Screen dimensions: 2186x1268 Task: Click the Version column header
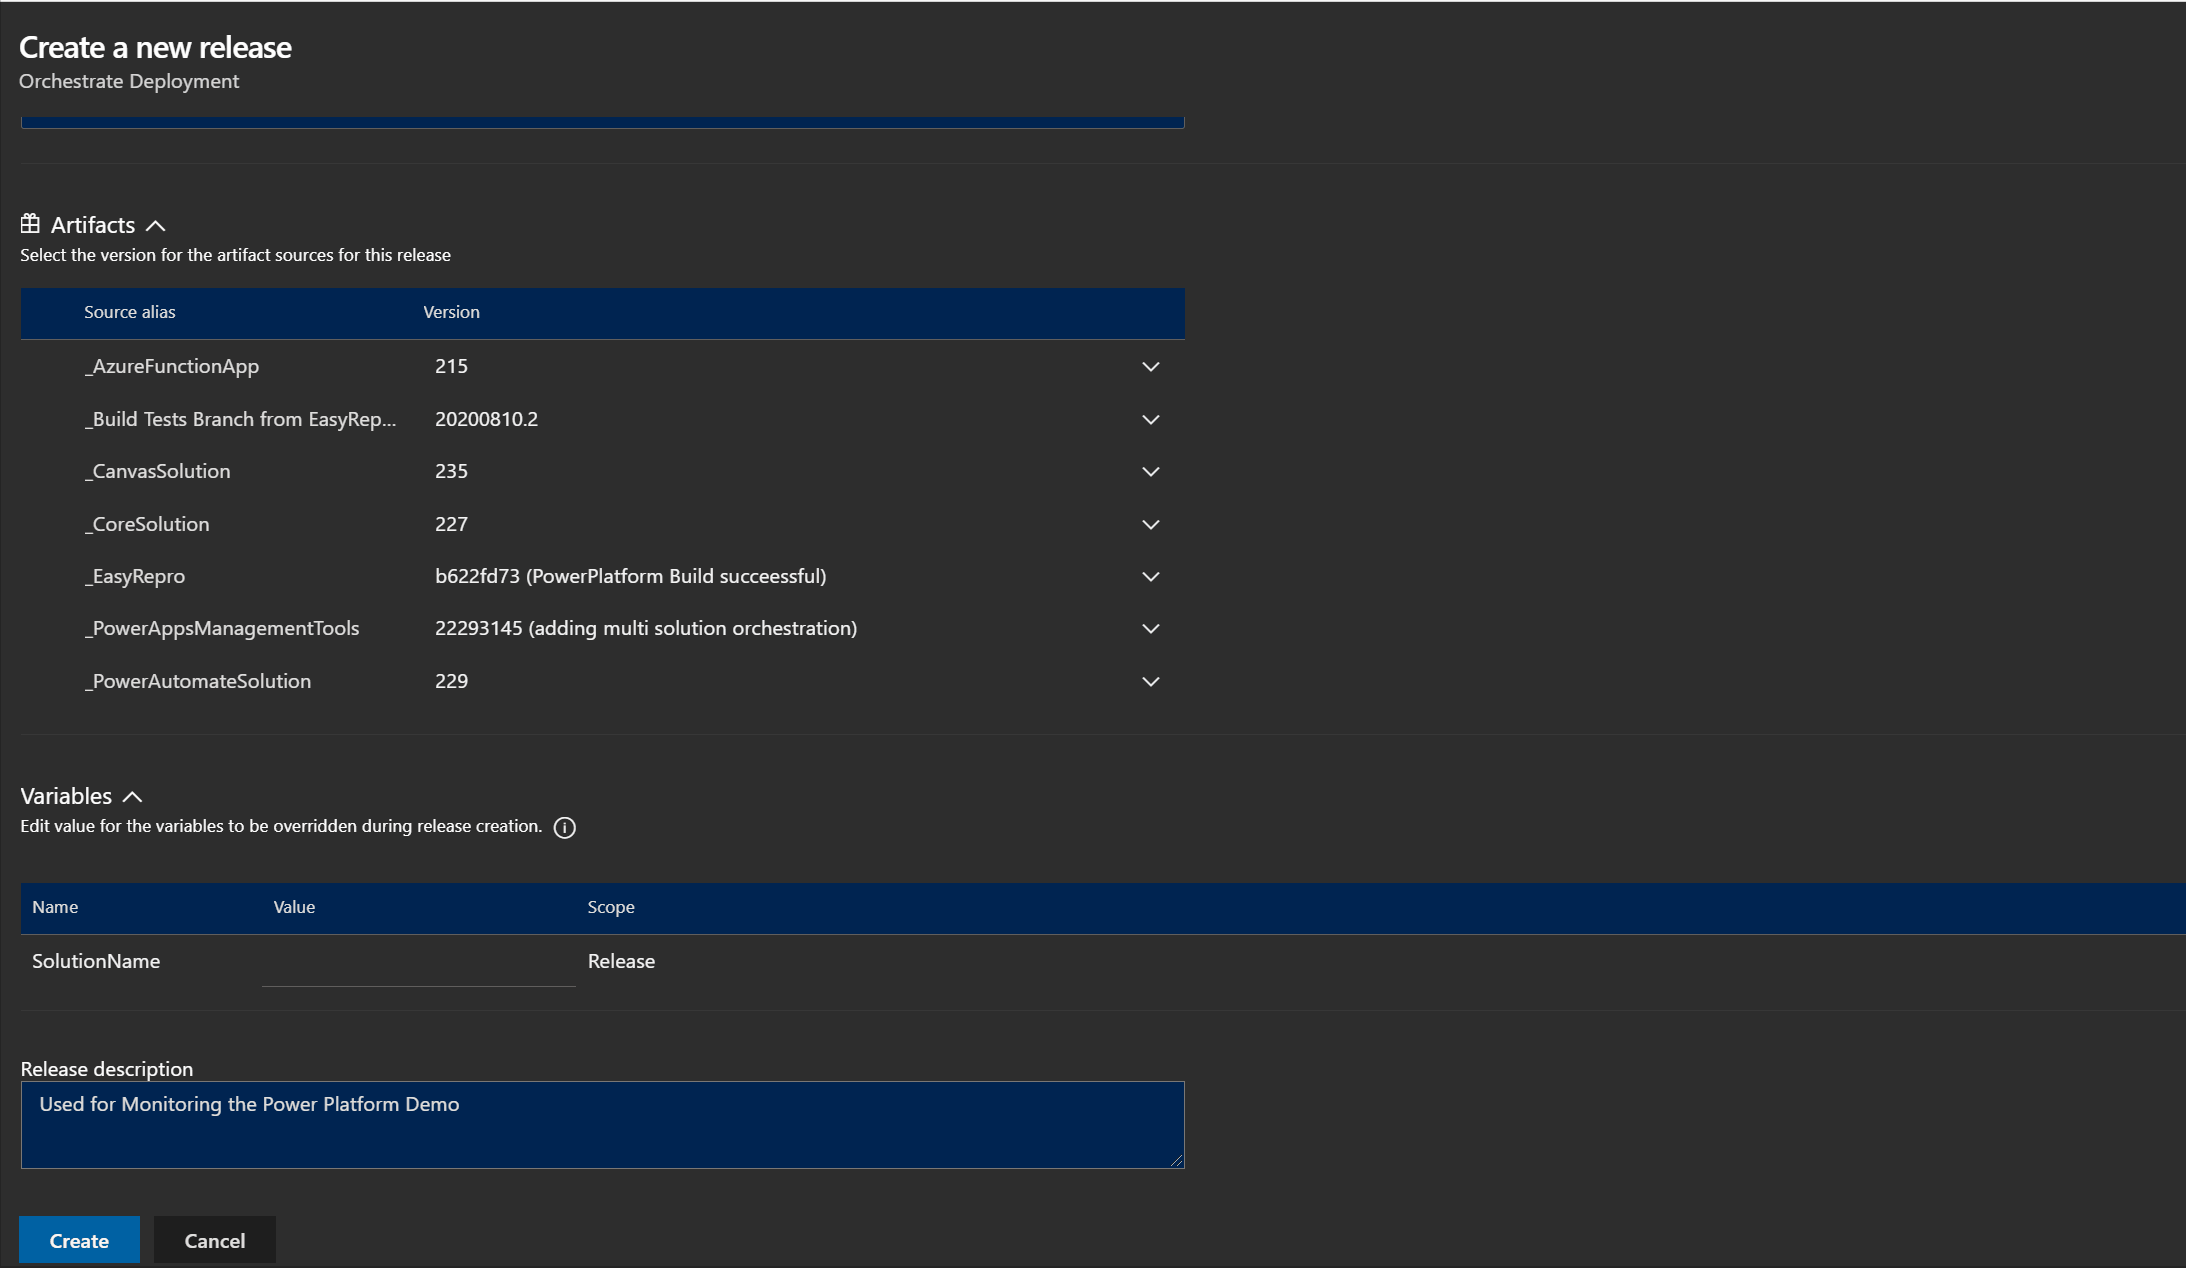451,312
